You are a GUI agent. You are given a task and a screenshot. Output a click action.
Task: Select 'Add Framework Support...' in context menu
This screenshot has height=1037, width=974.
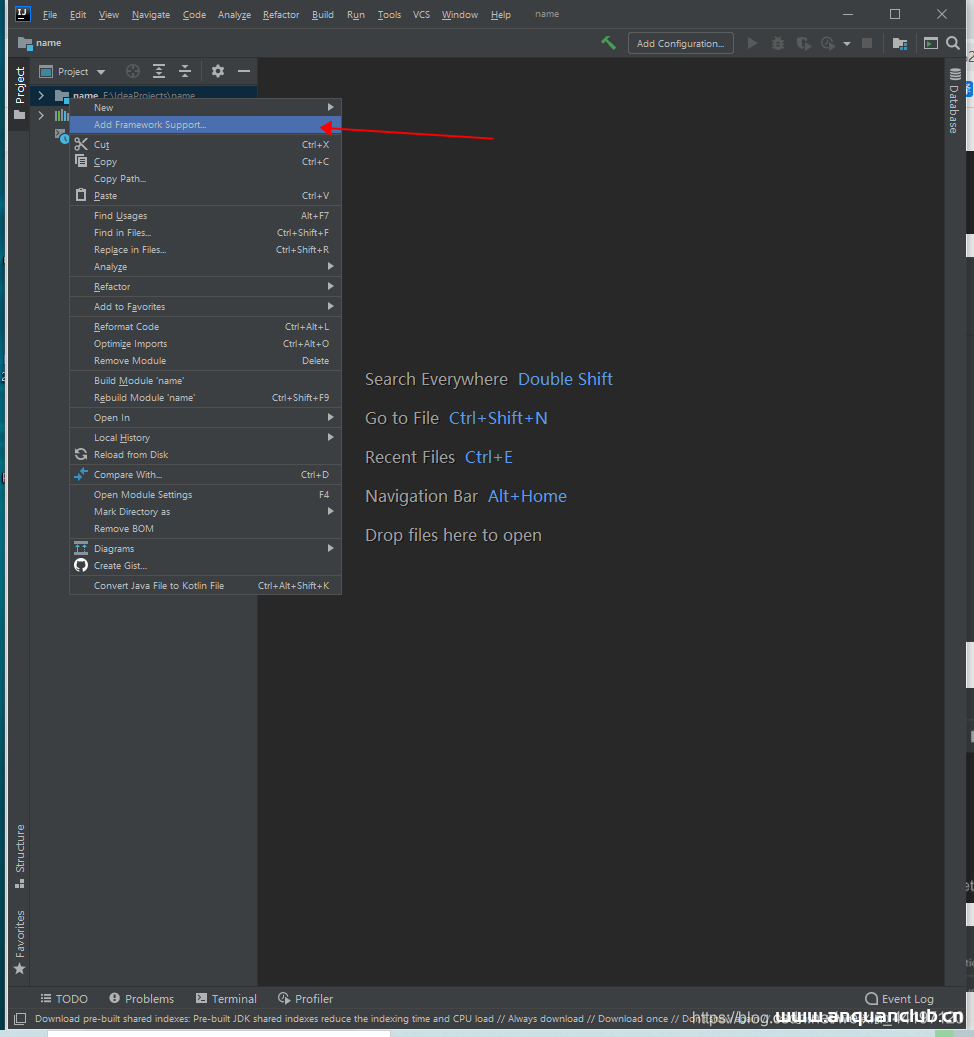point(150,125)
